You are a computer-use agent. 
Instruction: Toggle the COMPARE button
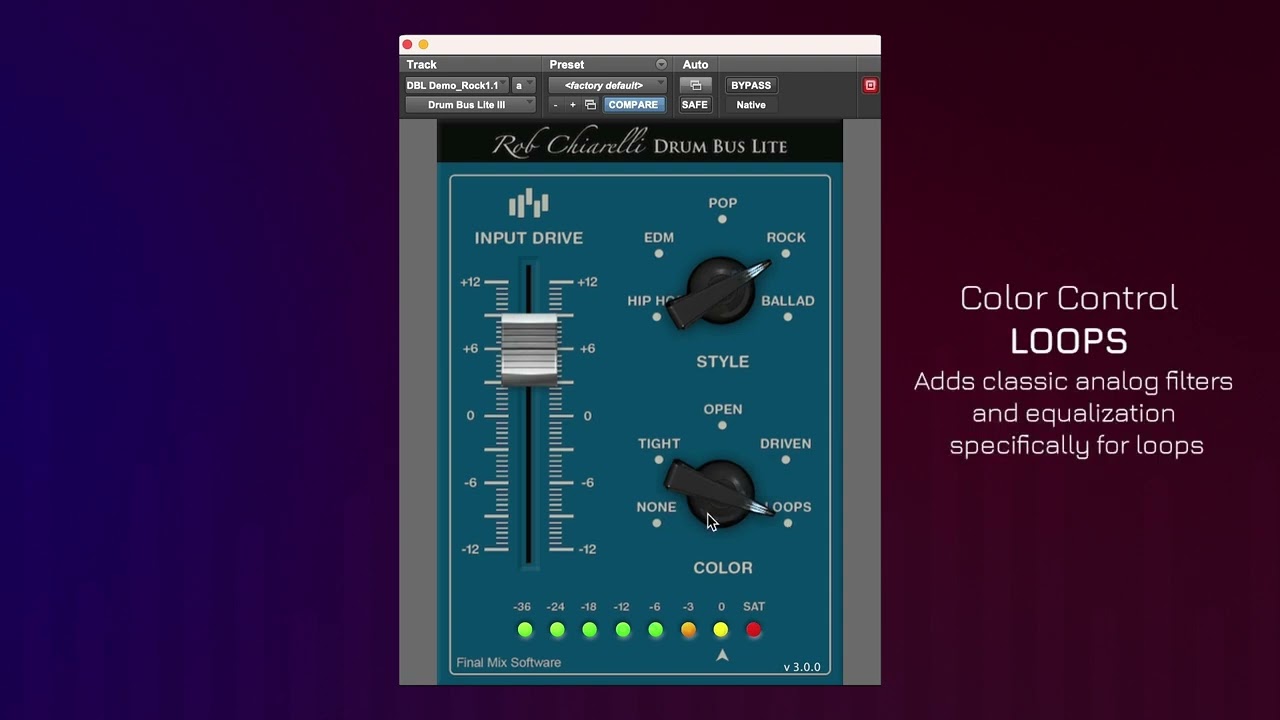point(633,105)
